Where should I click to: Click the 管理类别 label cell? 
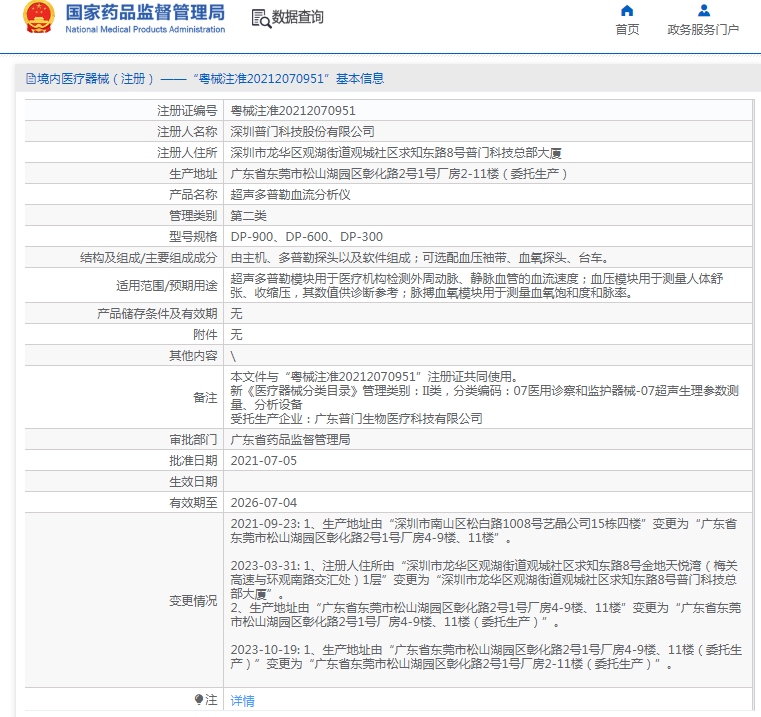(x=124, y=216)
